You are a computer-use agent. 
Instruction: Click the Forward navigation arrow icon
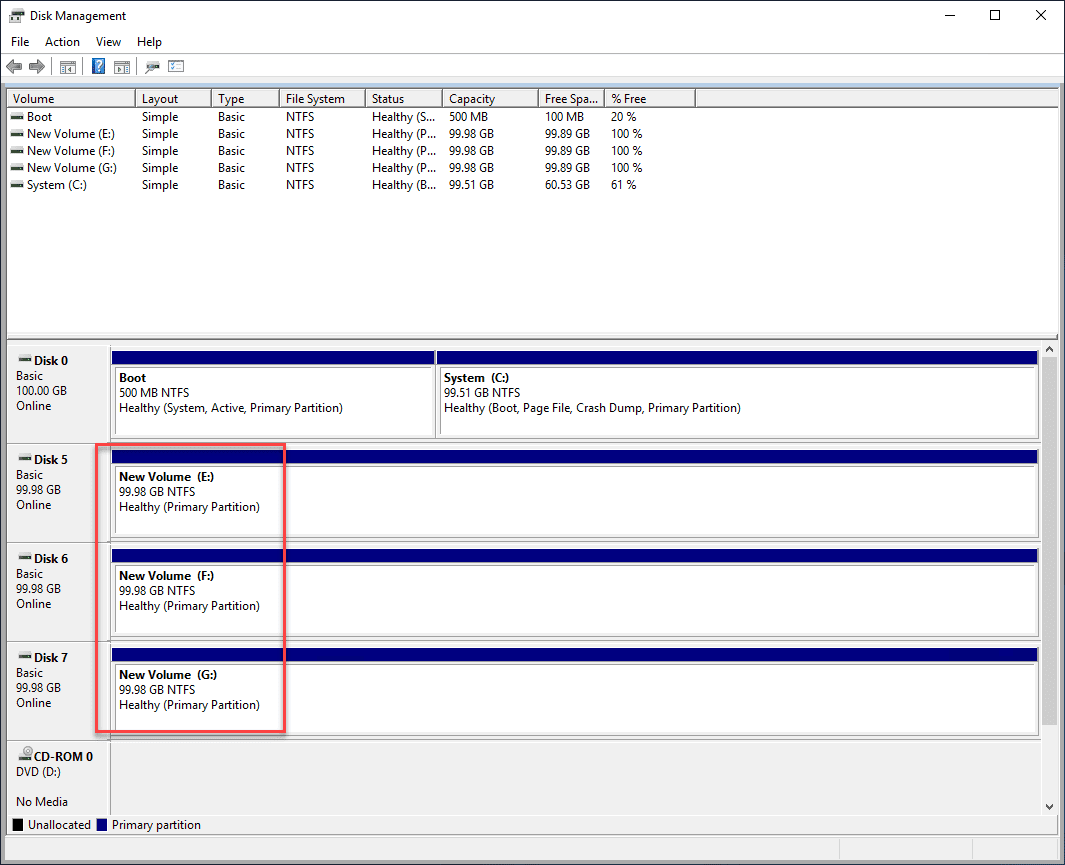tap(37, 66)
